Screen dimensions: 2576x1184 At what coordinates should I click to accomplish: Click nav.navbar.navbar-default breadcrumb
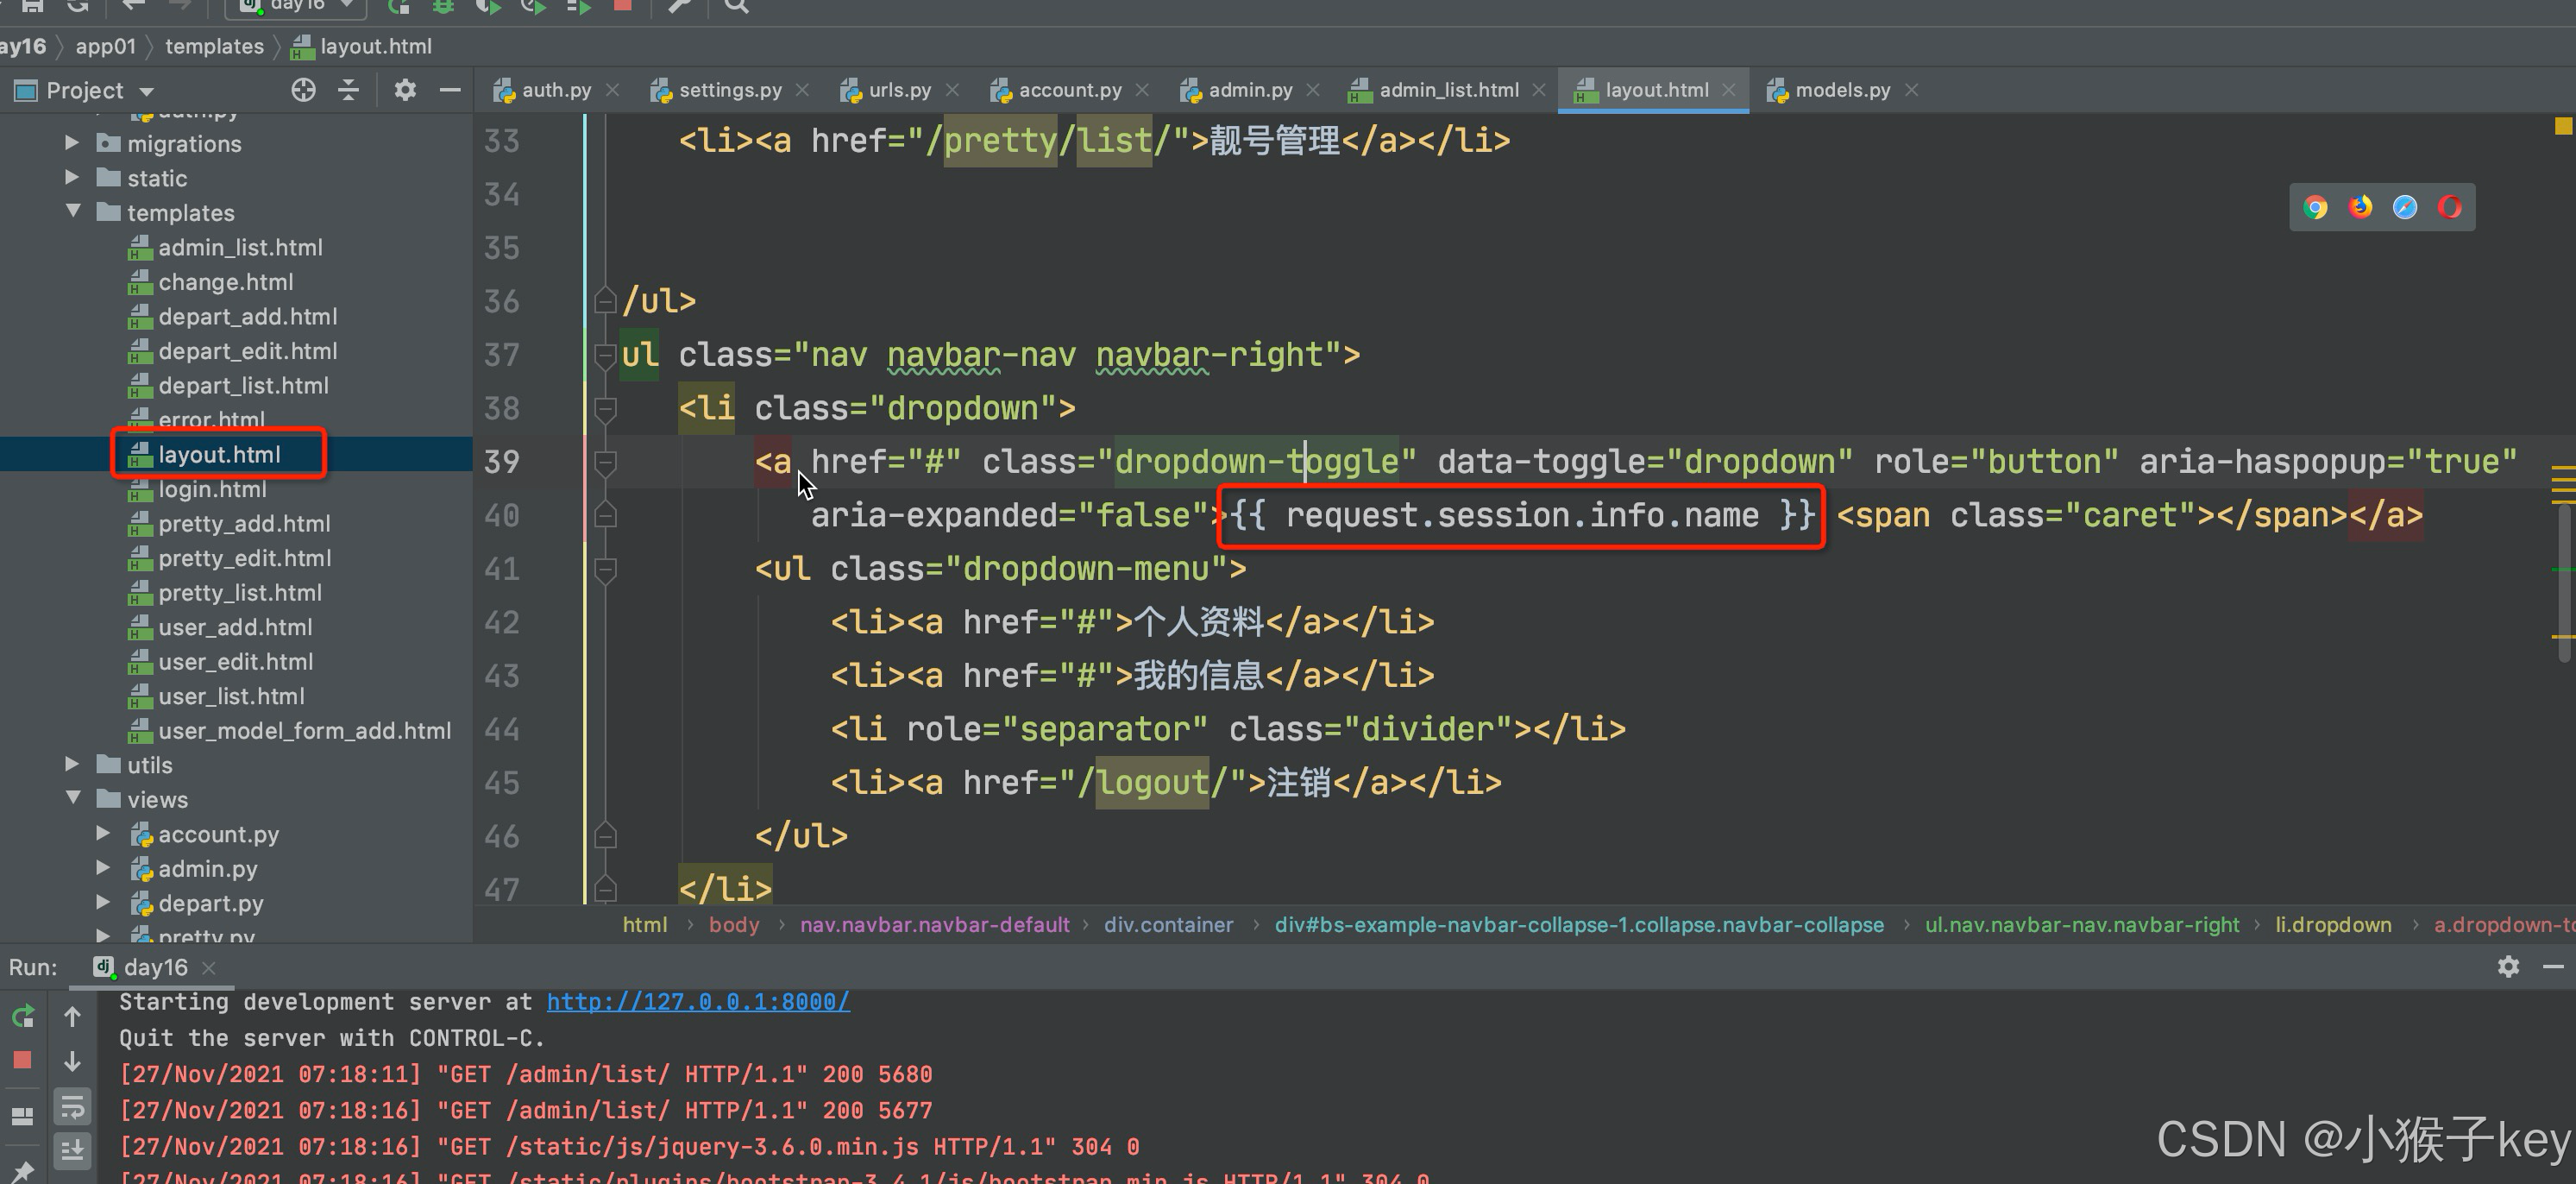click(x=934, y=925)
